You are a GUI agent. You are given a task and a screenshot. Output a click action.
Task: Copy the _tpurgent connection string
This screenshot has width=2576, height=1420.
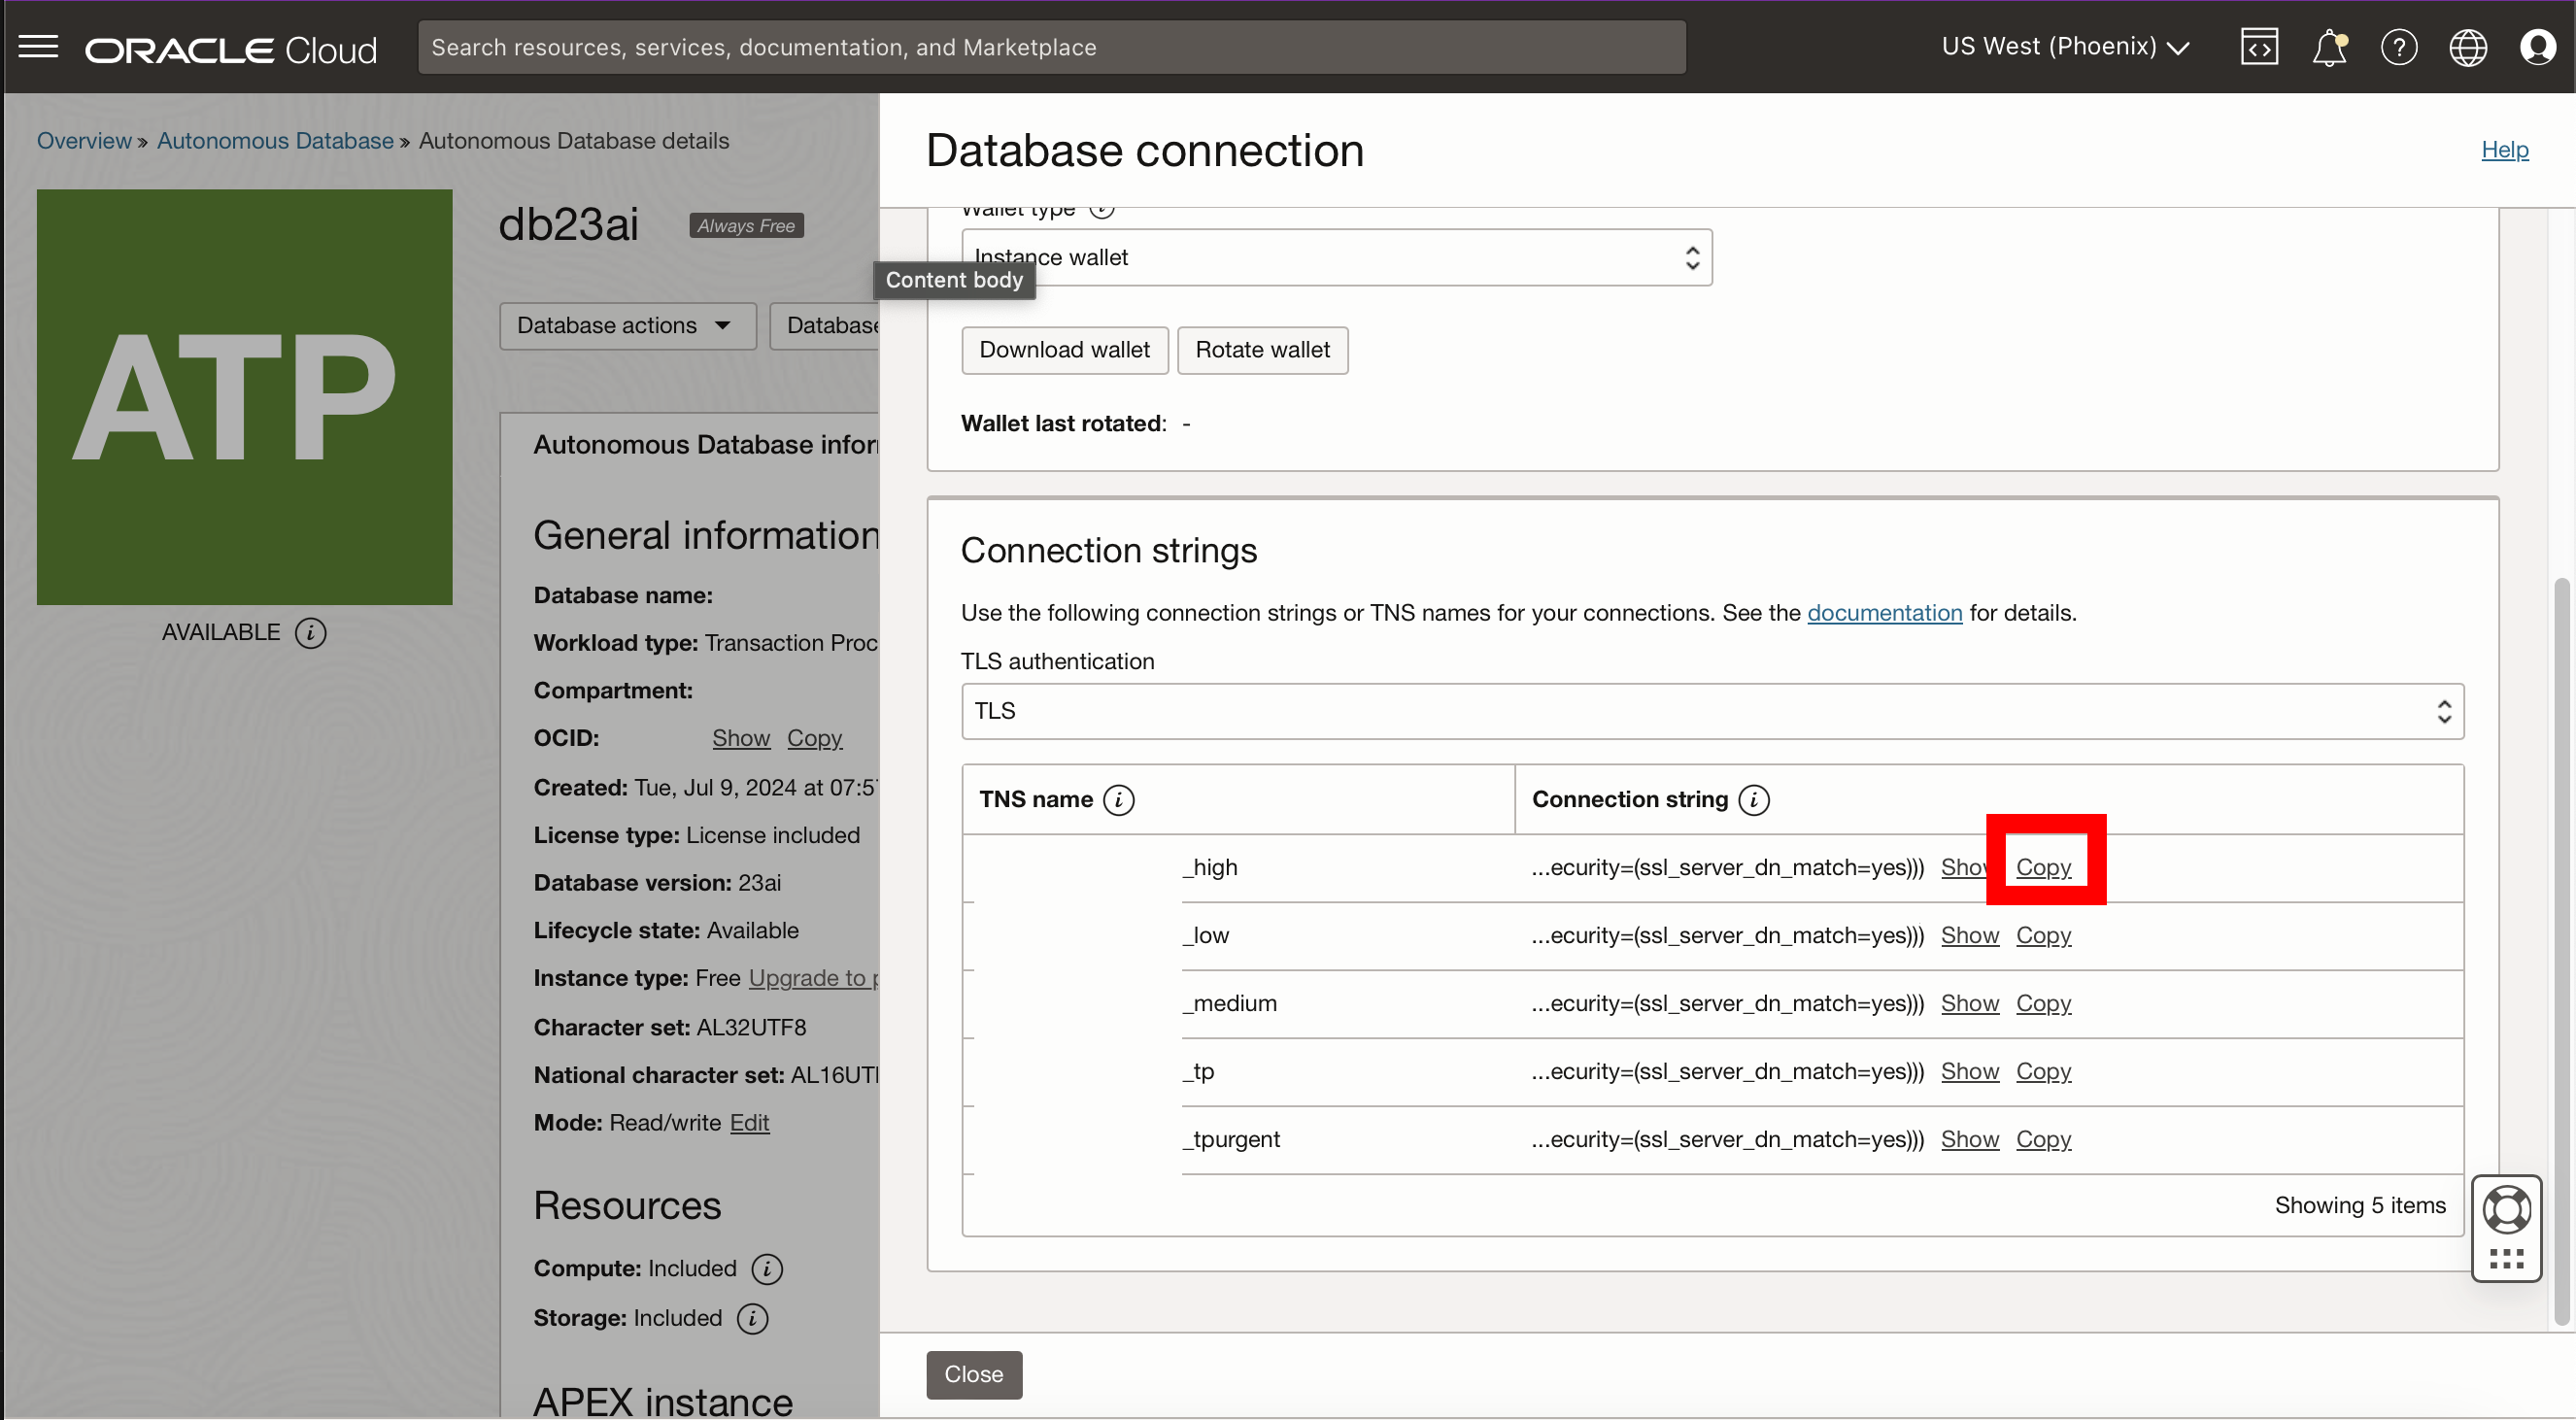(x=2044, y=1140)
